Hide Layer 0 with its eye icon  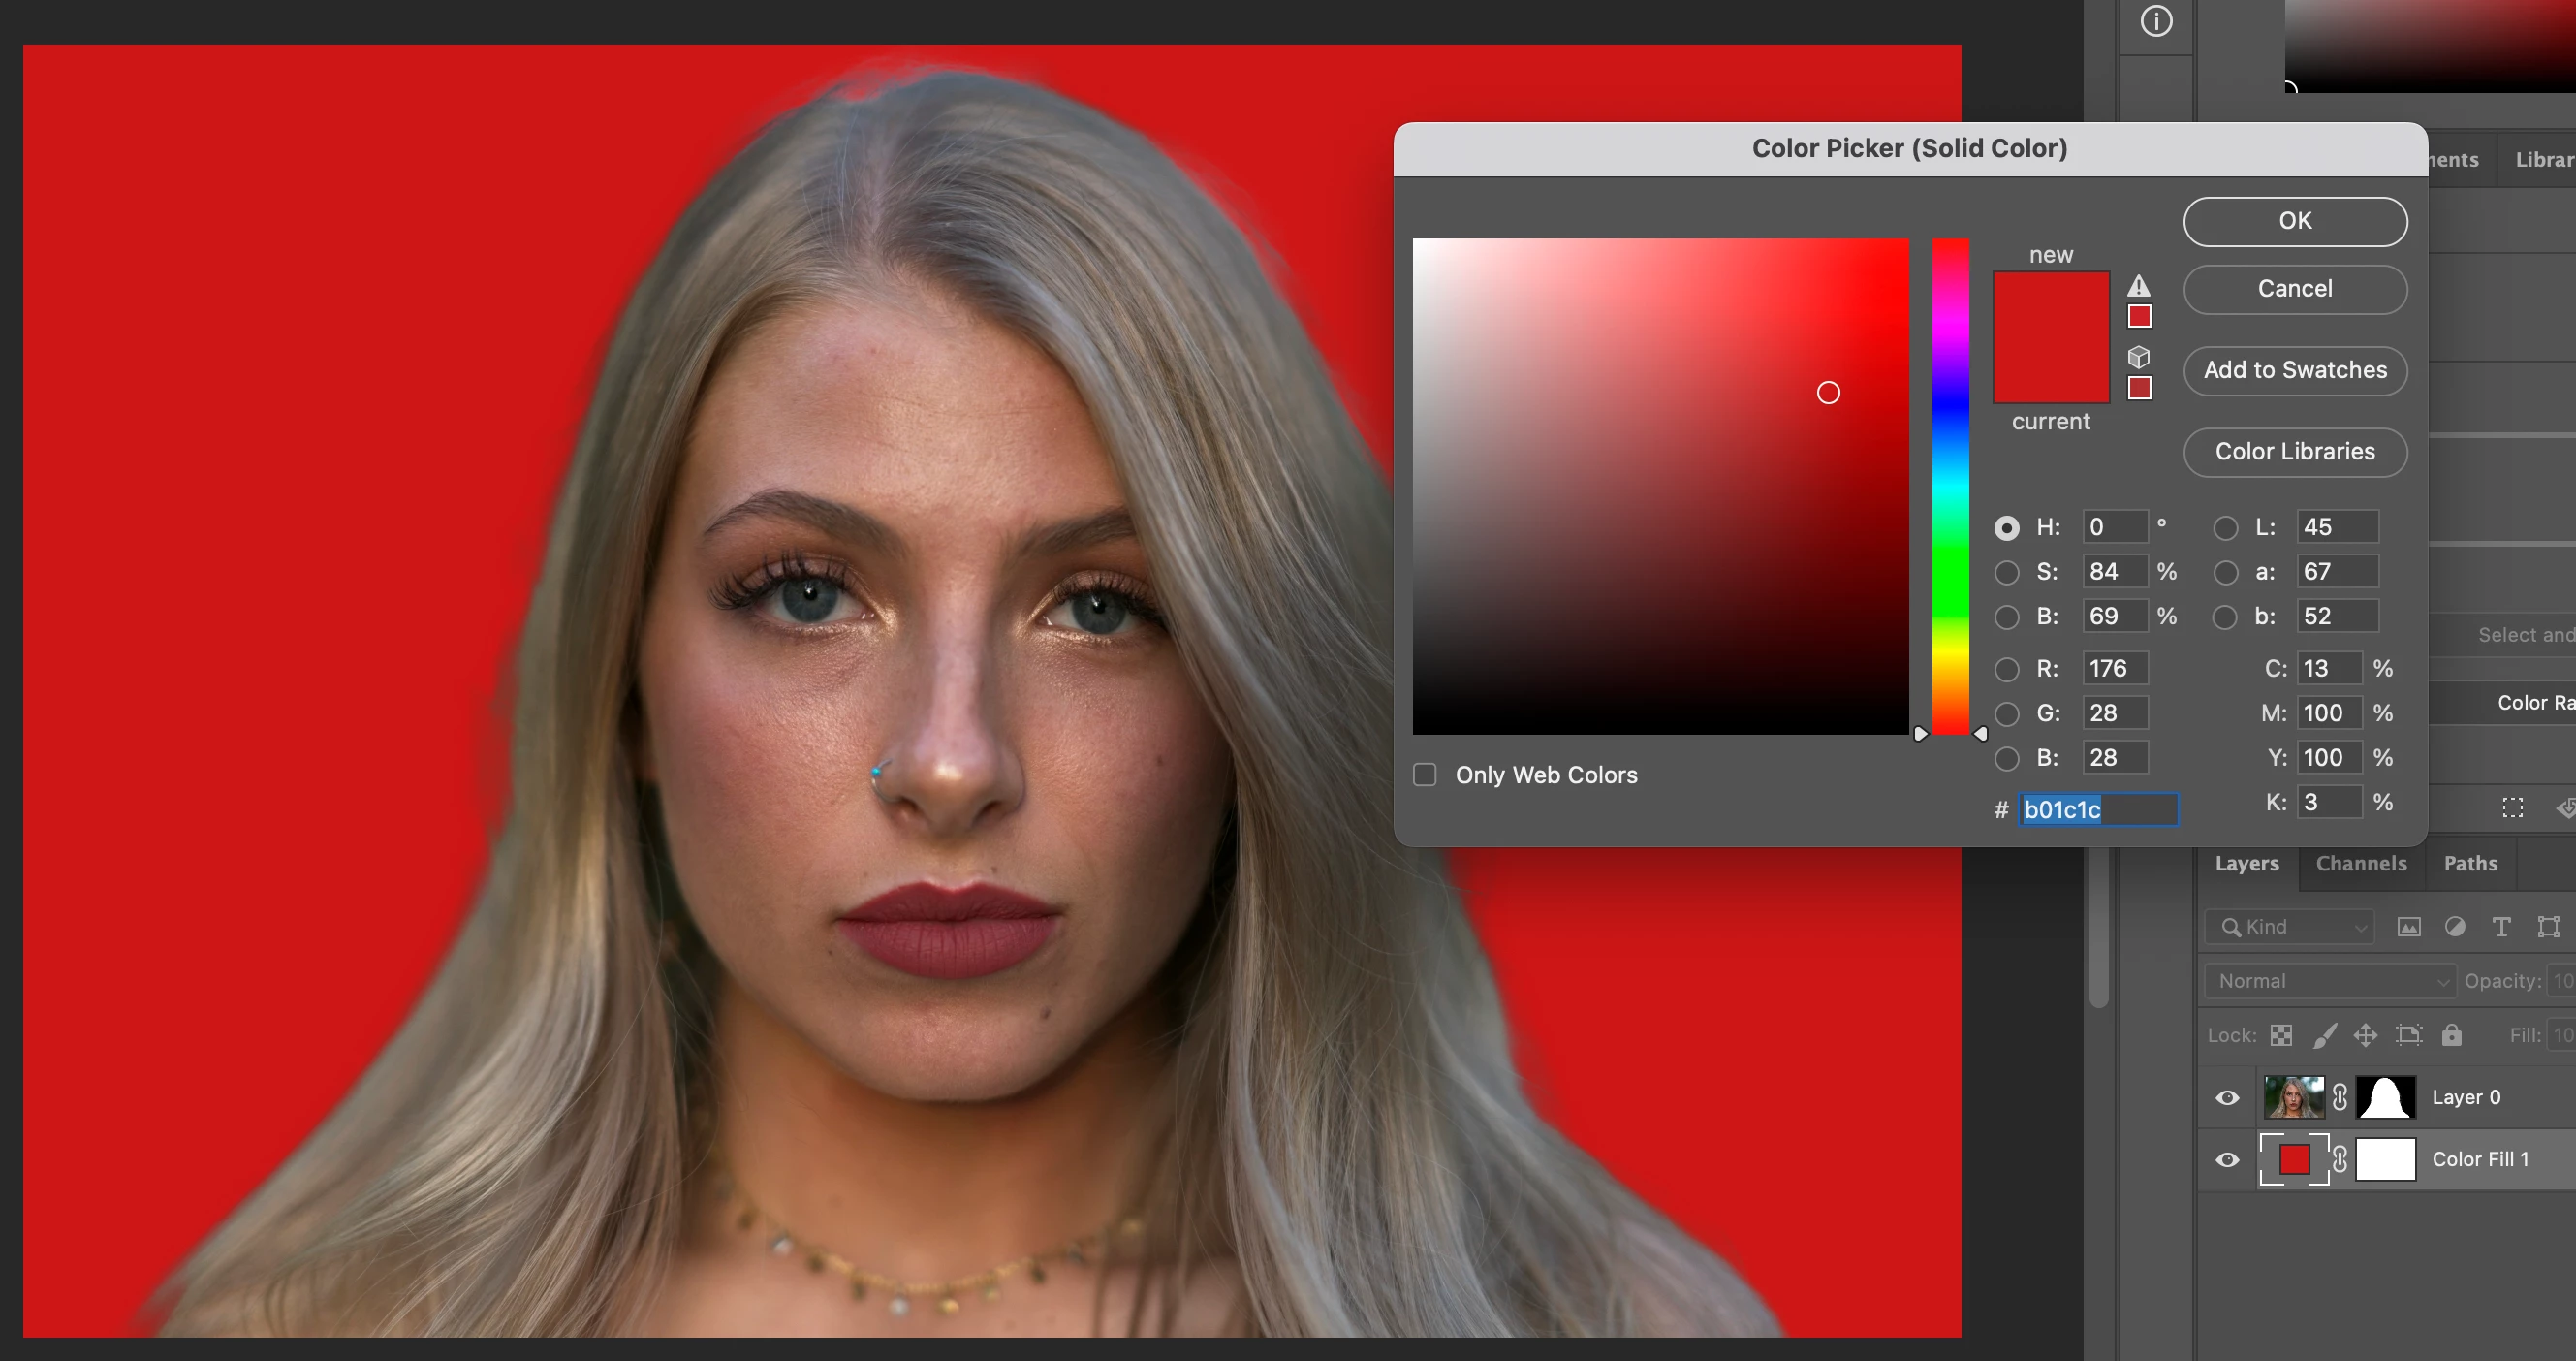(2227, 1098)
